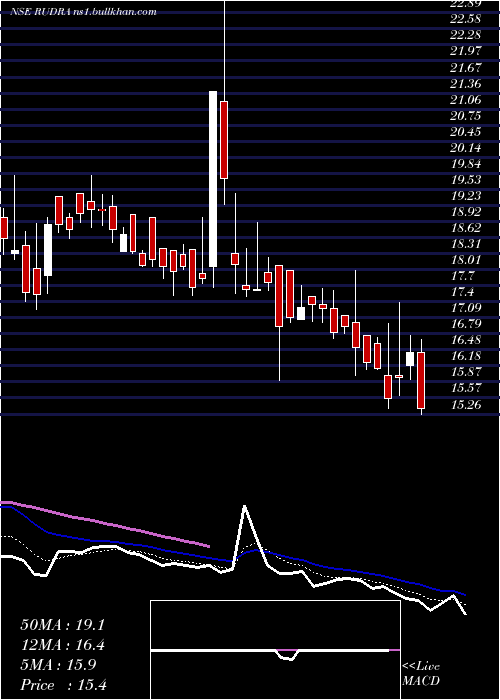Select the 21.36 price axis label
This screenshot has height=700, width=500.
466,84
